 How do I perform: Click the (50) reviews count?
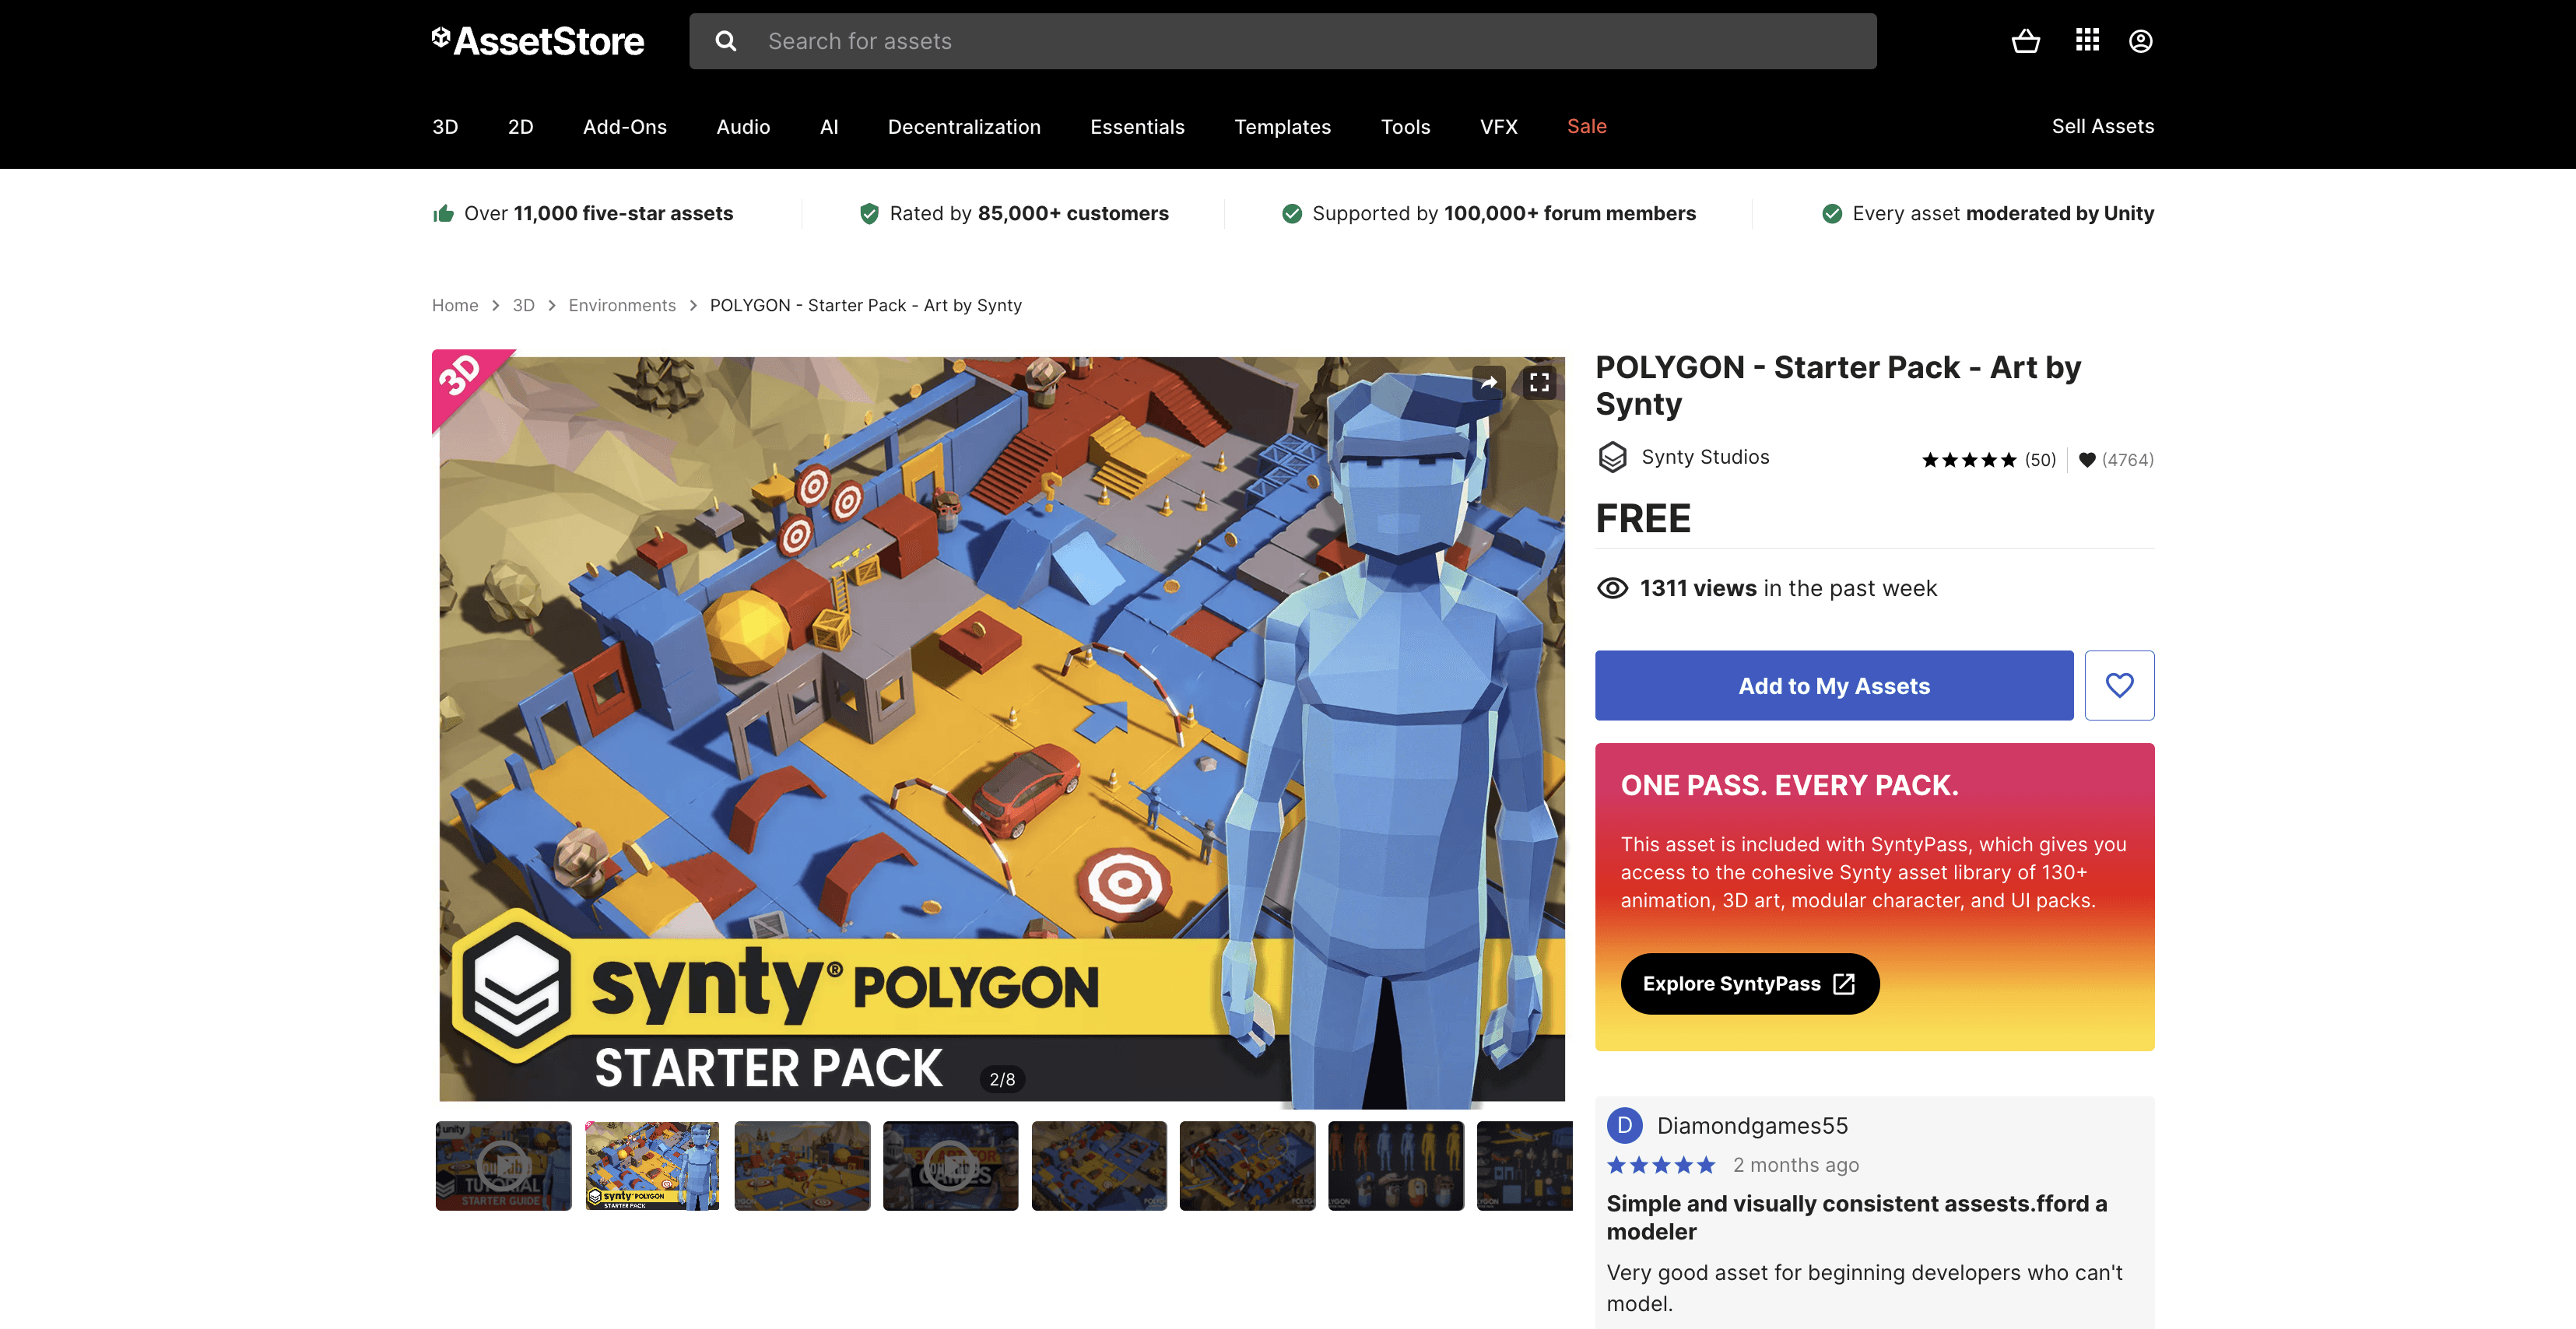[x=2040, y=460]
